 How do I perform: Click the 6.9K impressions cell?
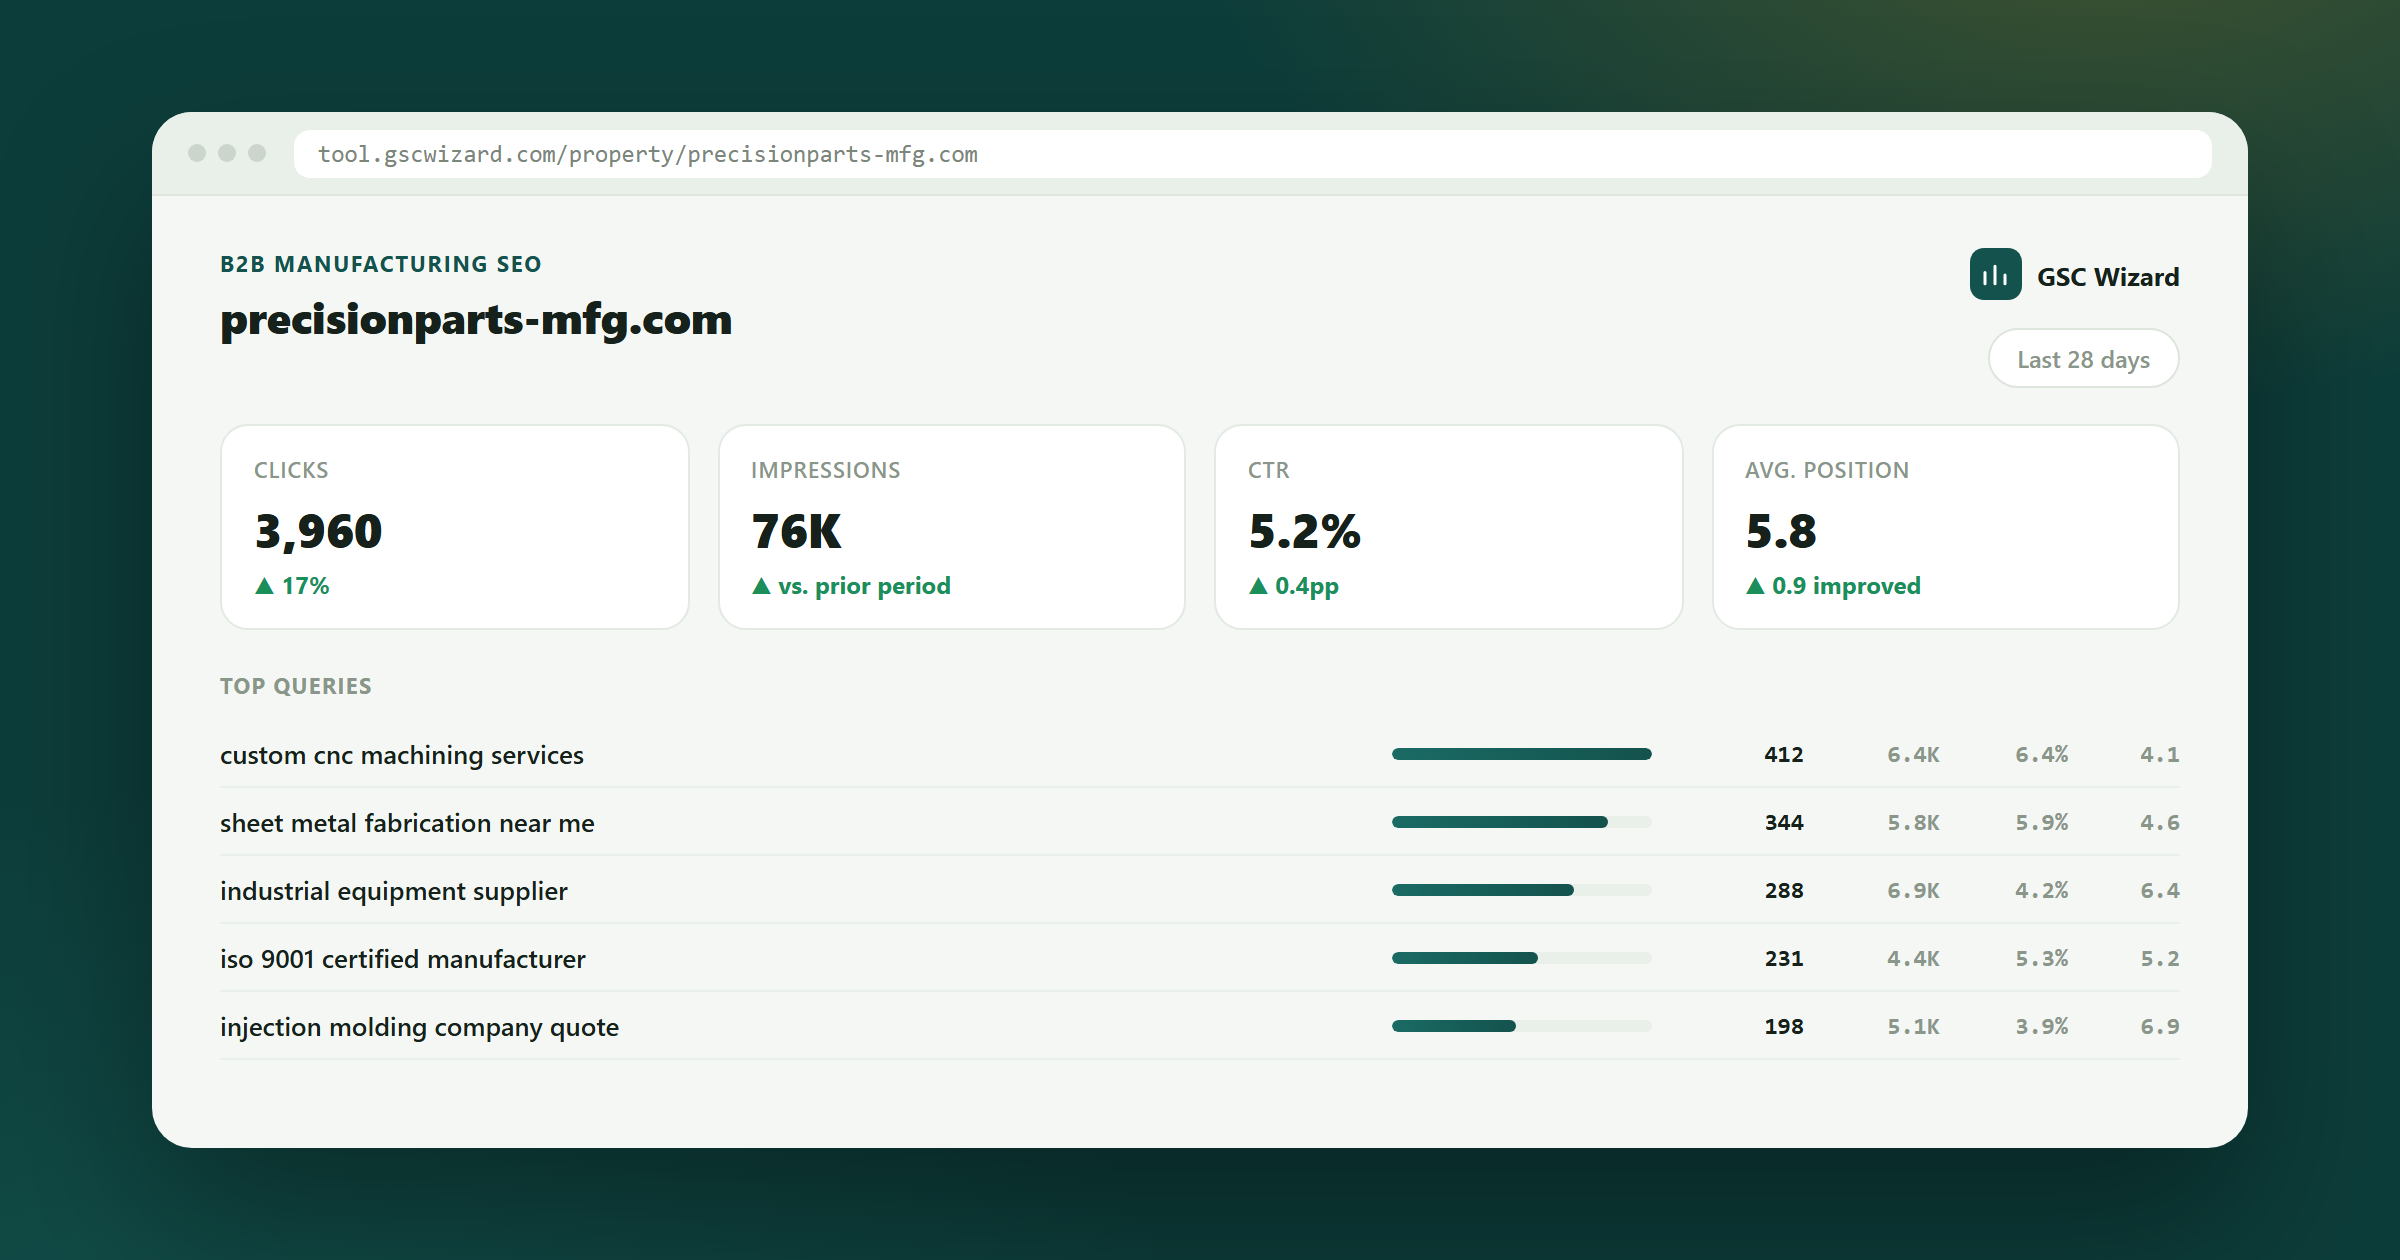1913,890
